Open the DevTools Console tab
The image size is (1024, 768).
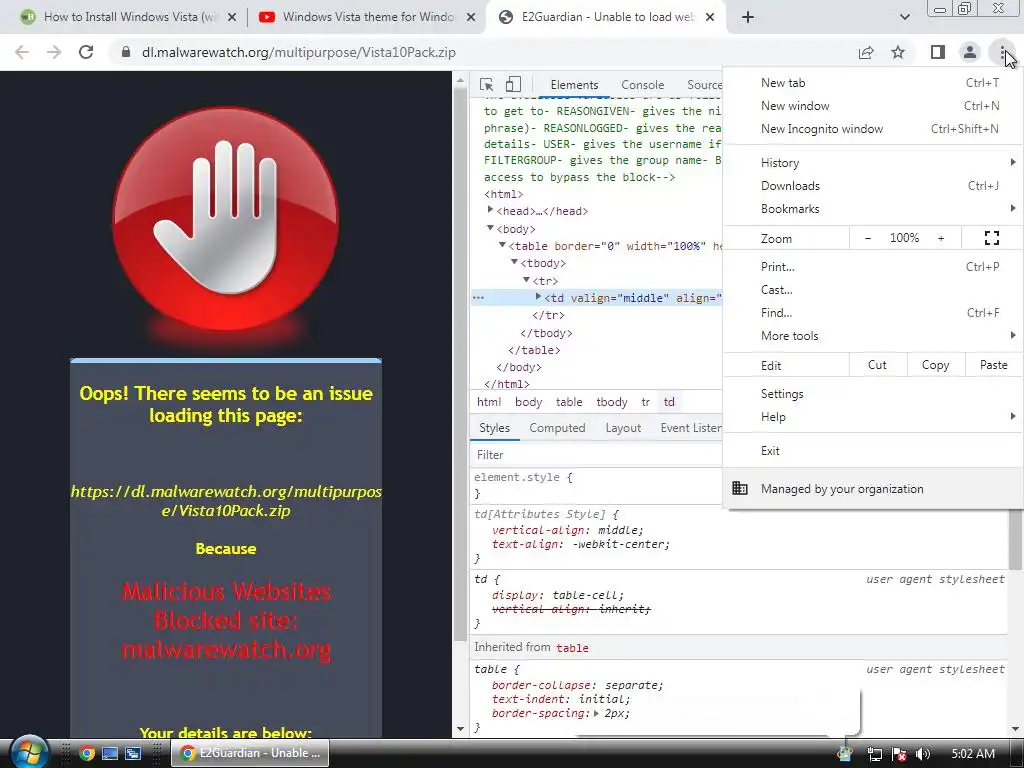643,85
